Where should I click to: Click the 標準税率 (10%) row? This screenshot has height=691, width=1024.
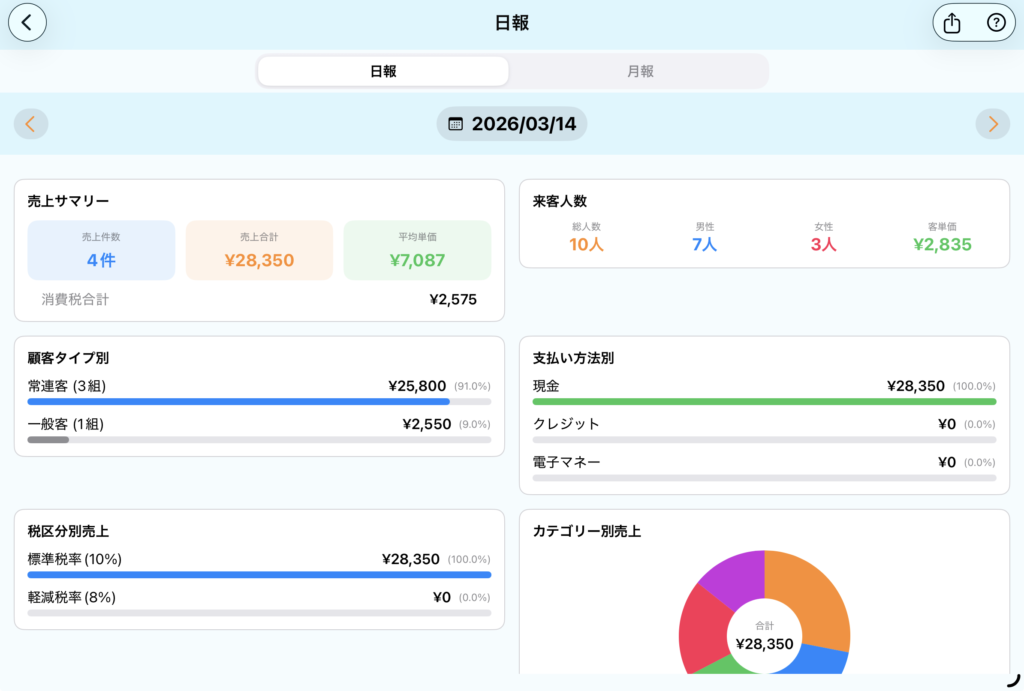coord(259,560)
